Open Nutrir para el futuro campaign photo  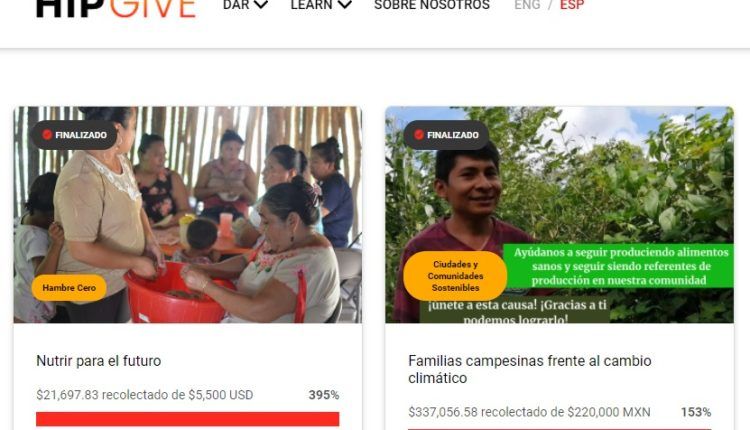coord(188,215)
